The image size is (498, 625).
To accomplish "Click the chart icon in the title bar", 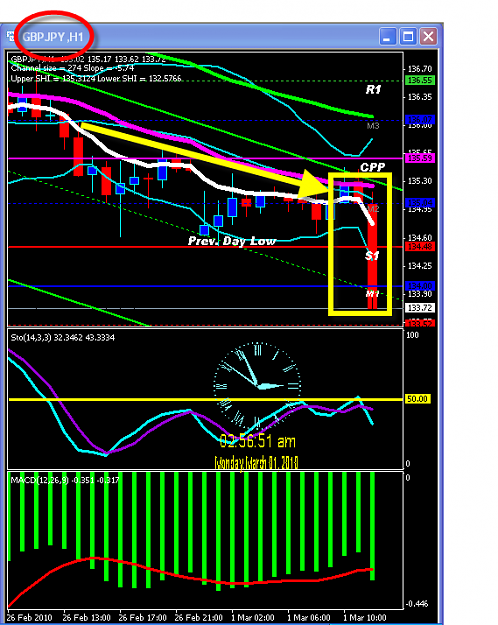I will coord(11,36).
